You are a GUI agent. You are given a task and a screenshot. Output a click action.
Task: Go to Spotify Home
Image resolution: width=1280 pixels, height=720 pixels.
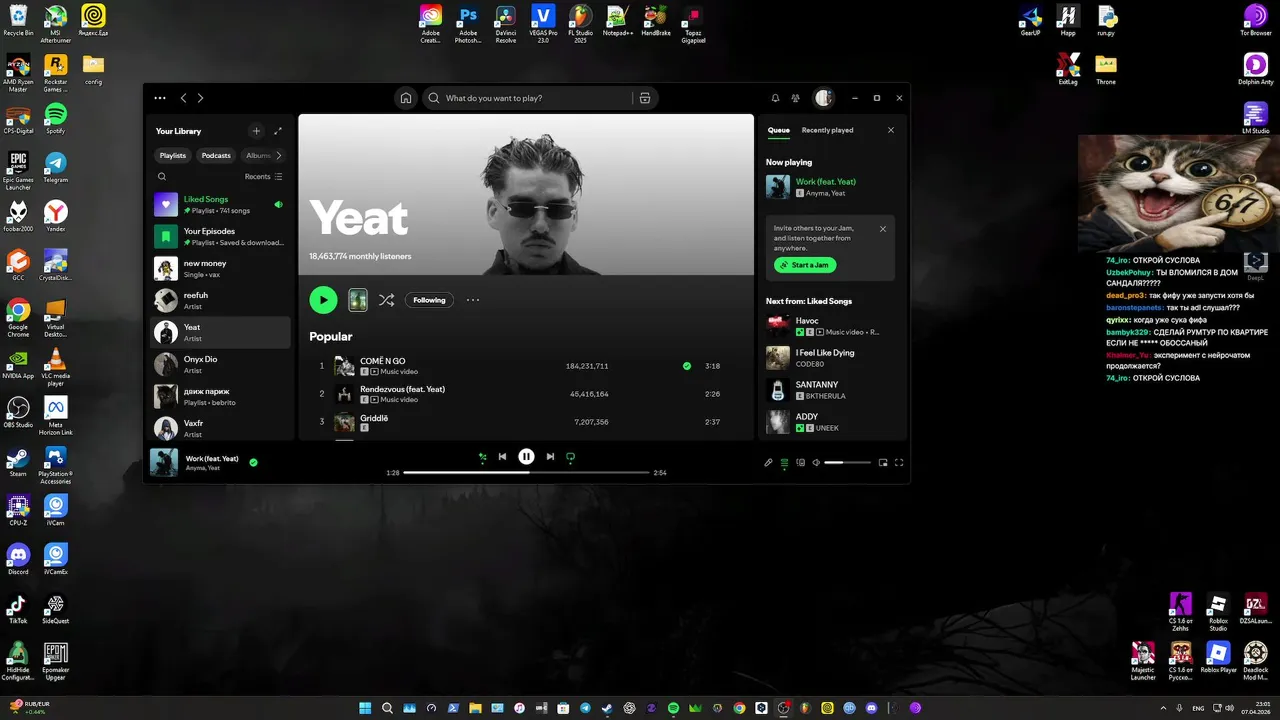coord(406,98)
